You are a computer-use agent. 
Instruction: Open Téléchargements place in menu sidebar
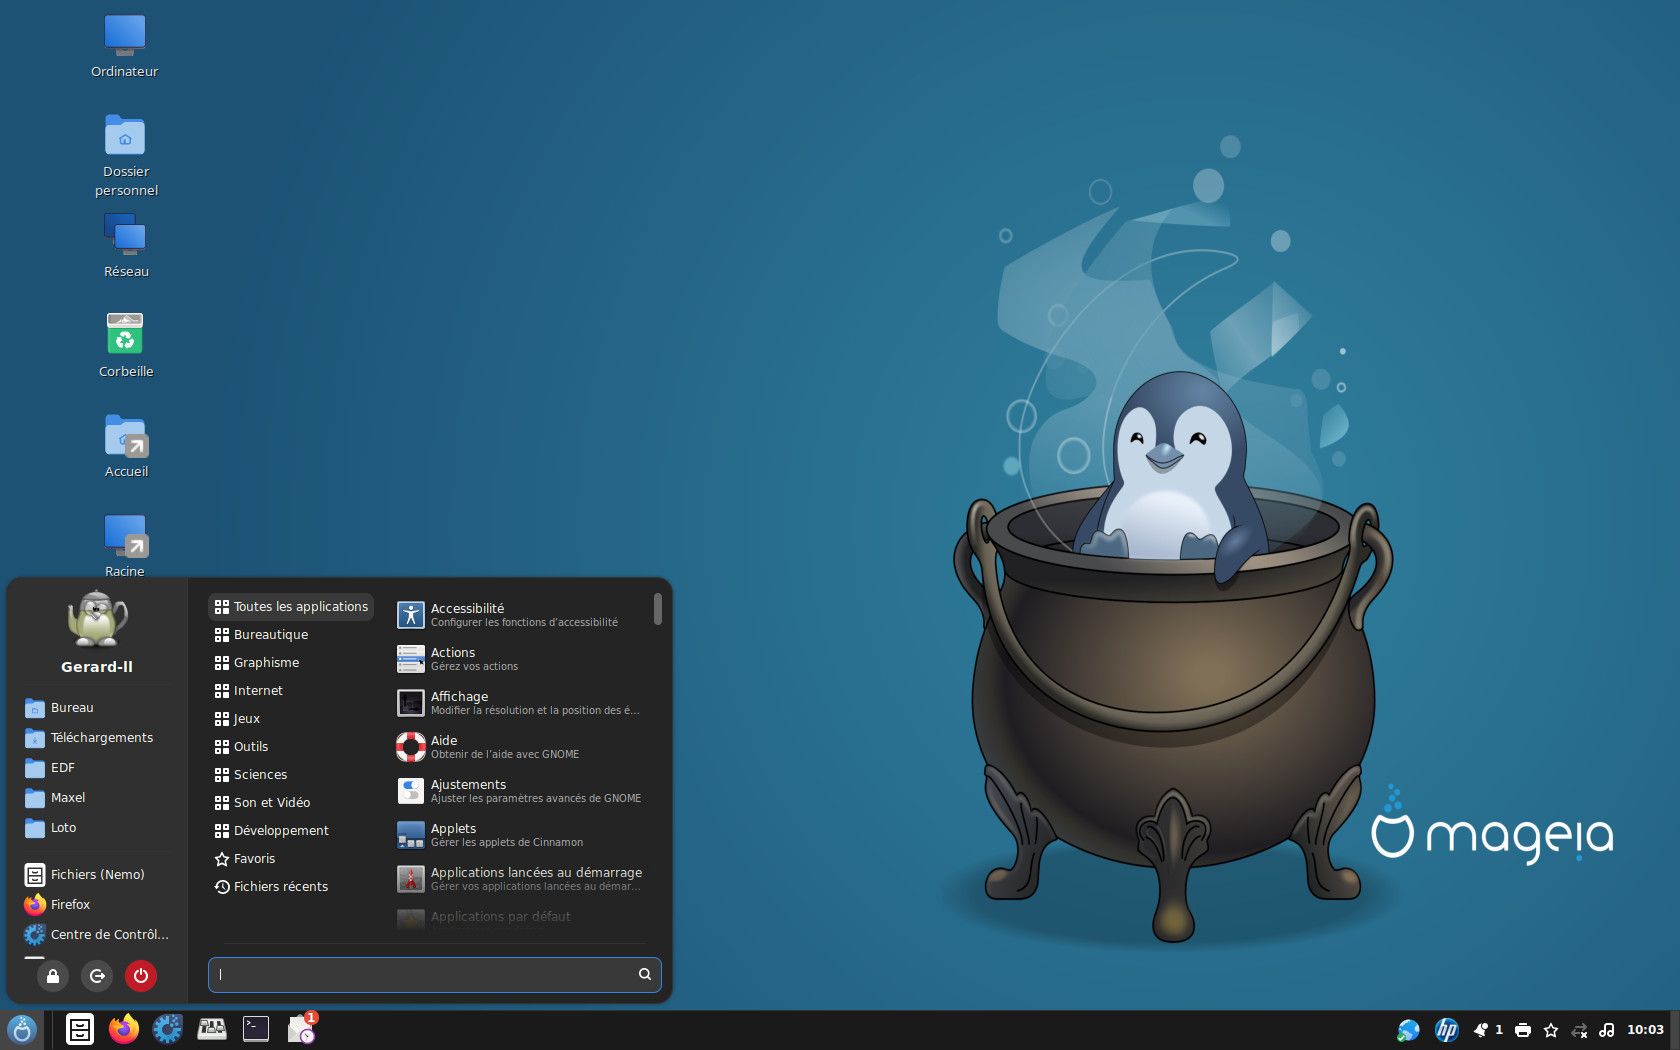[x=97, y=738]
